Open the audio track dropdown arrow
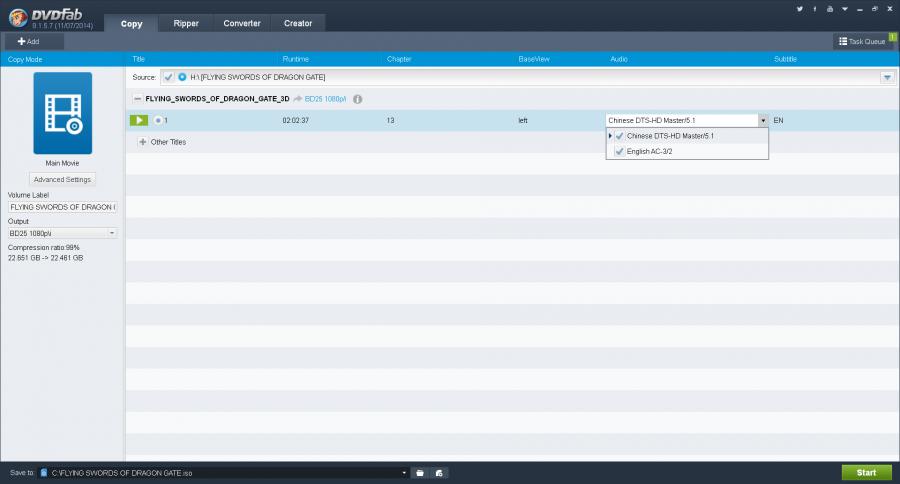The width and height of the screenshot is (900, 484). 763,121
